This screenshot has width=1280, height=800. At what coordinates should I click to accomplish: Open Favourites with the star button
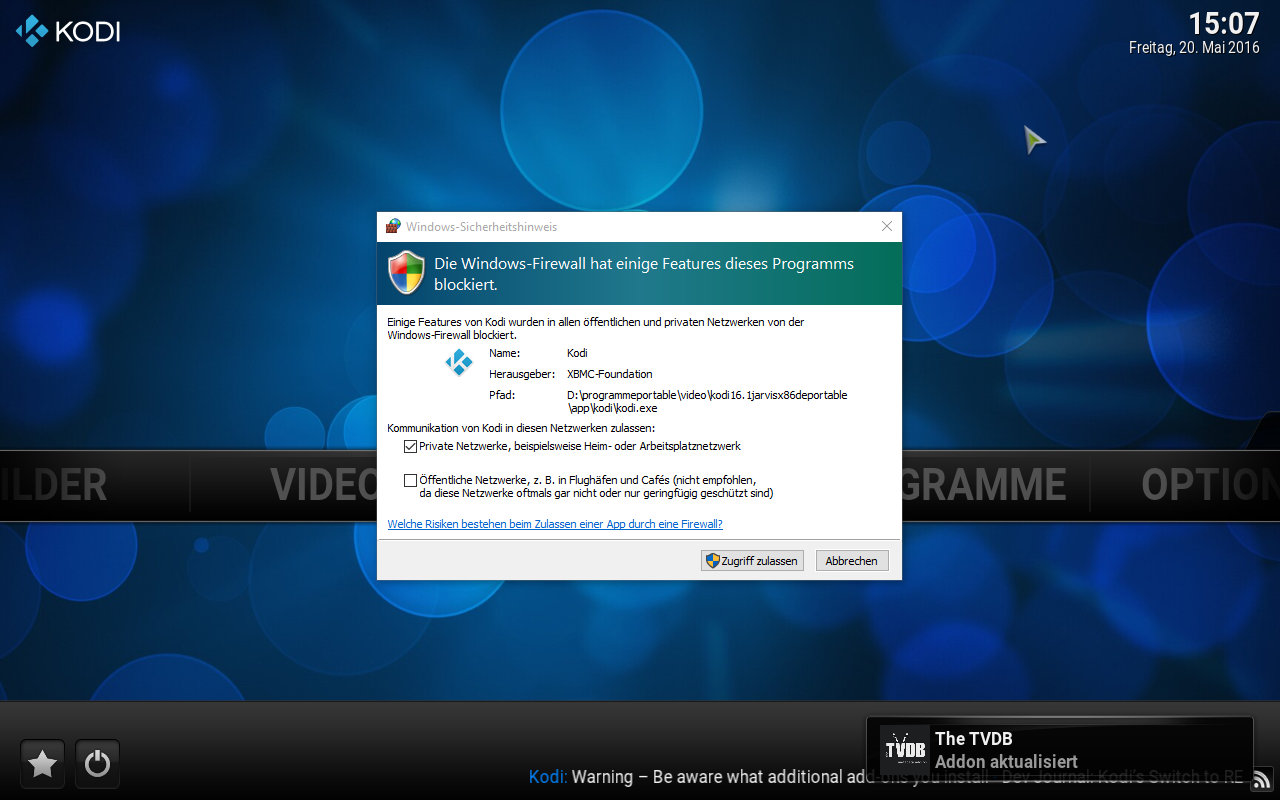point(42,765)
